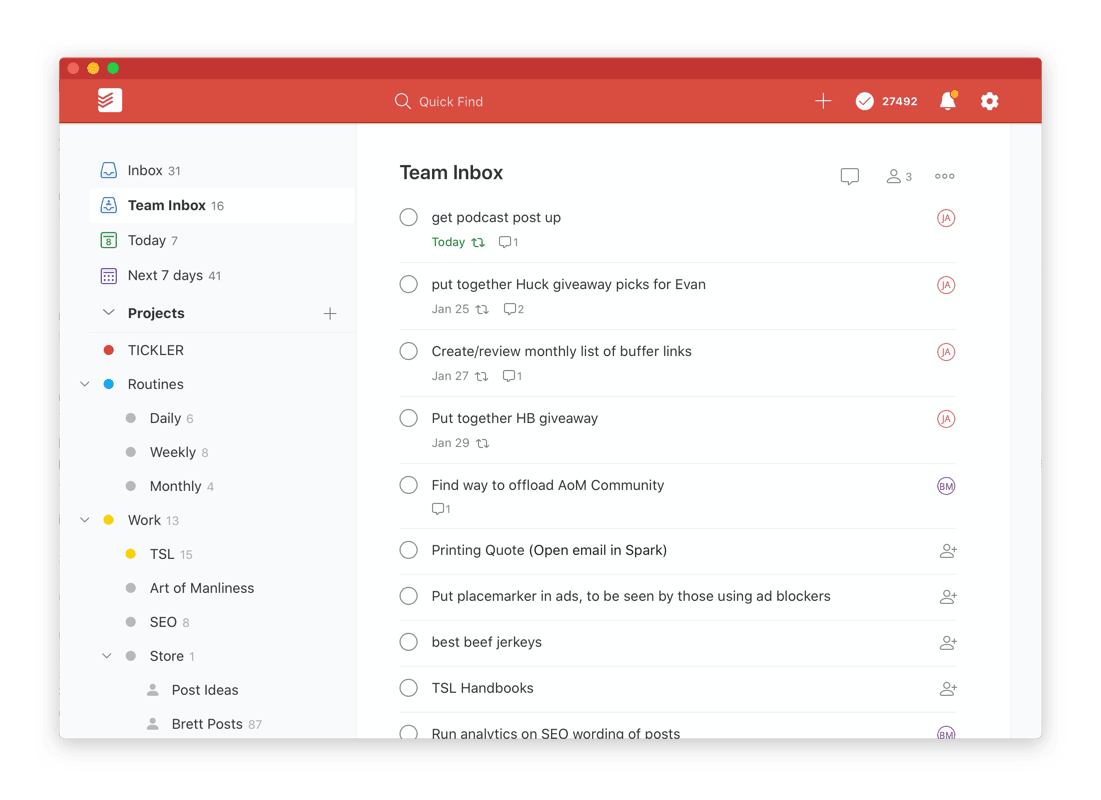Add a new task with the plus button

[823, 101]
